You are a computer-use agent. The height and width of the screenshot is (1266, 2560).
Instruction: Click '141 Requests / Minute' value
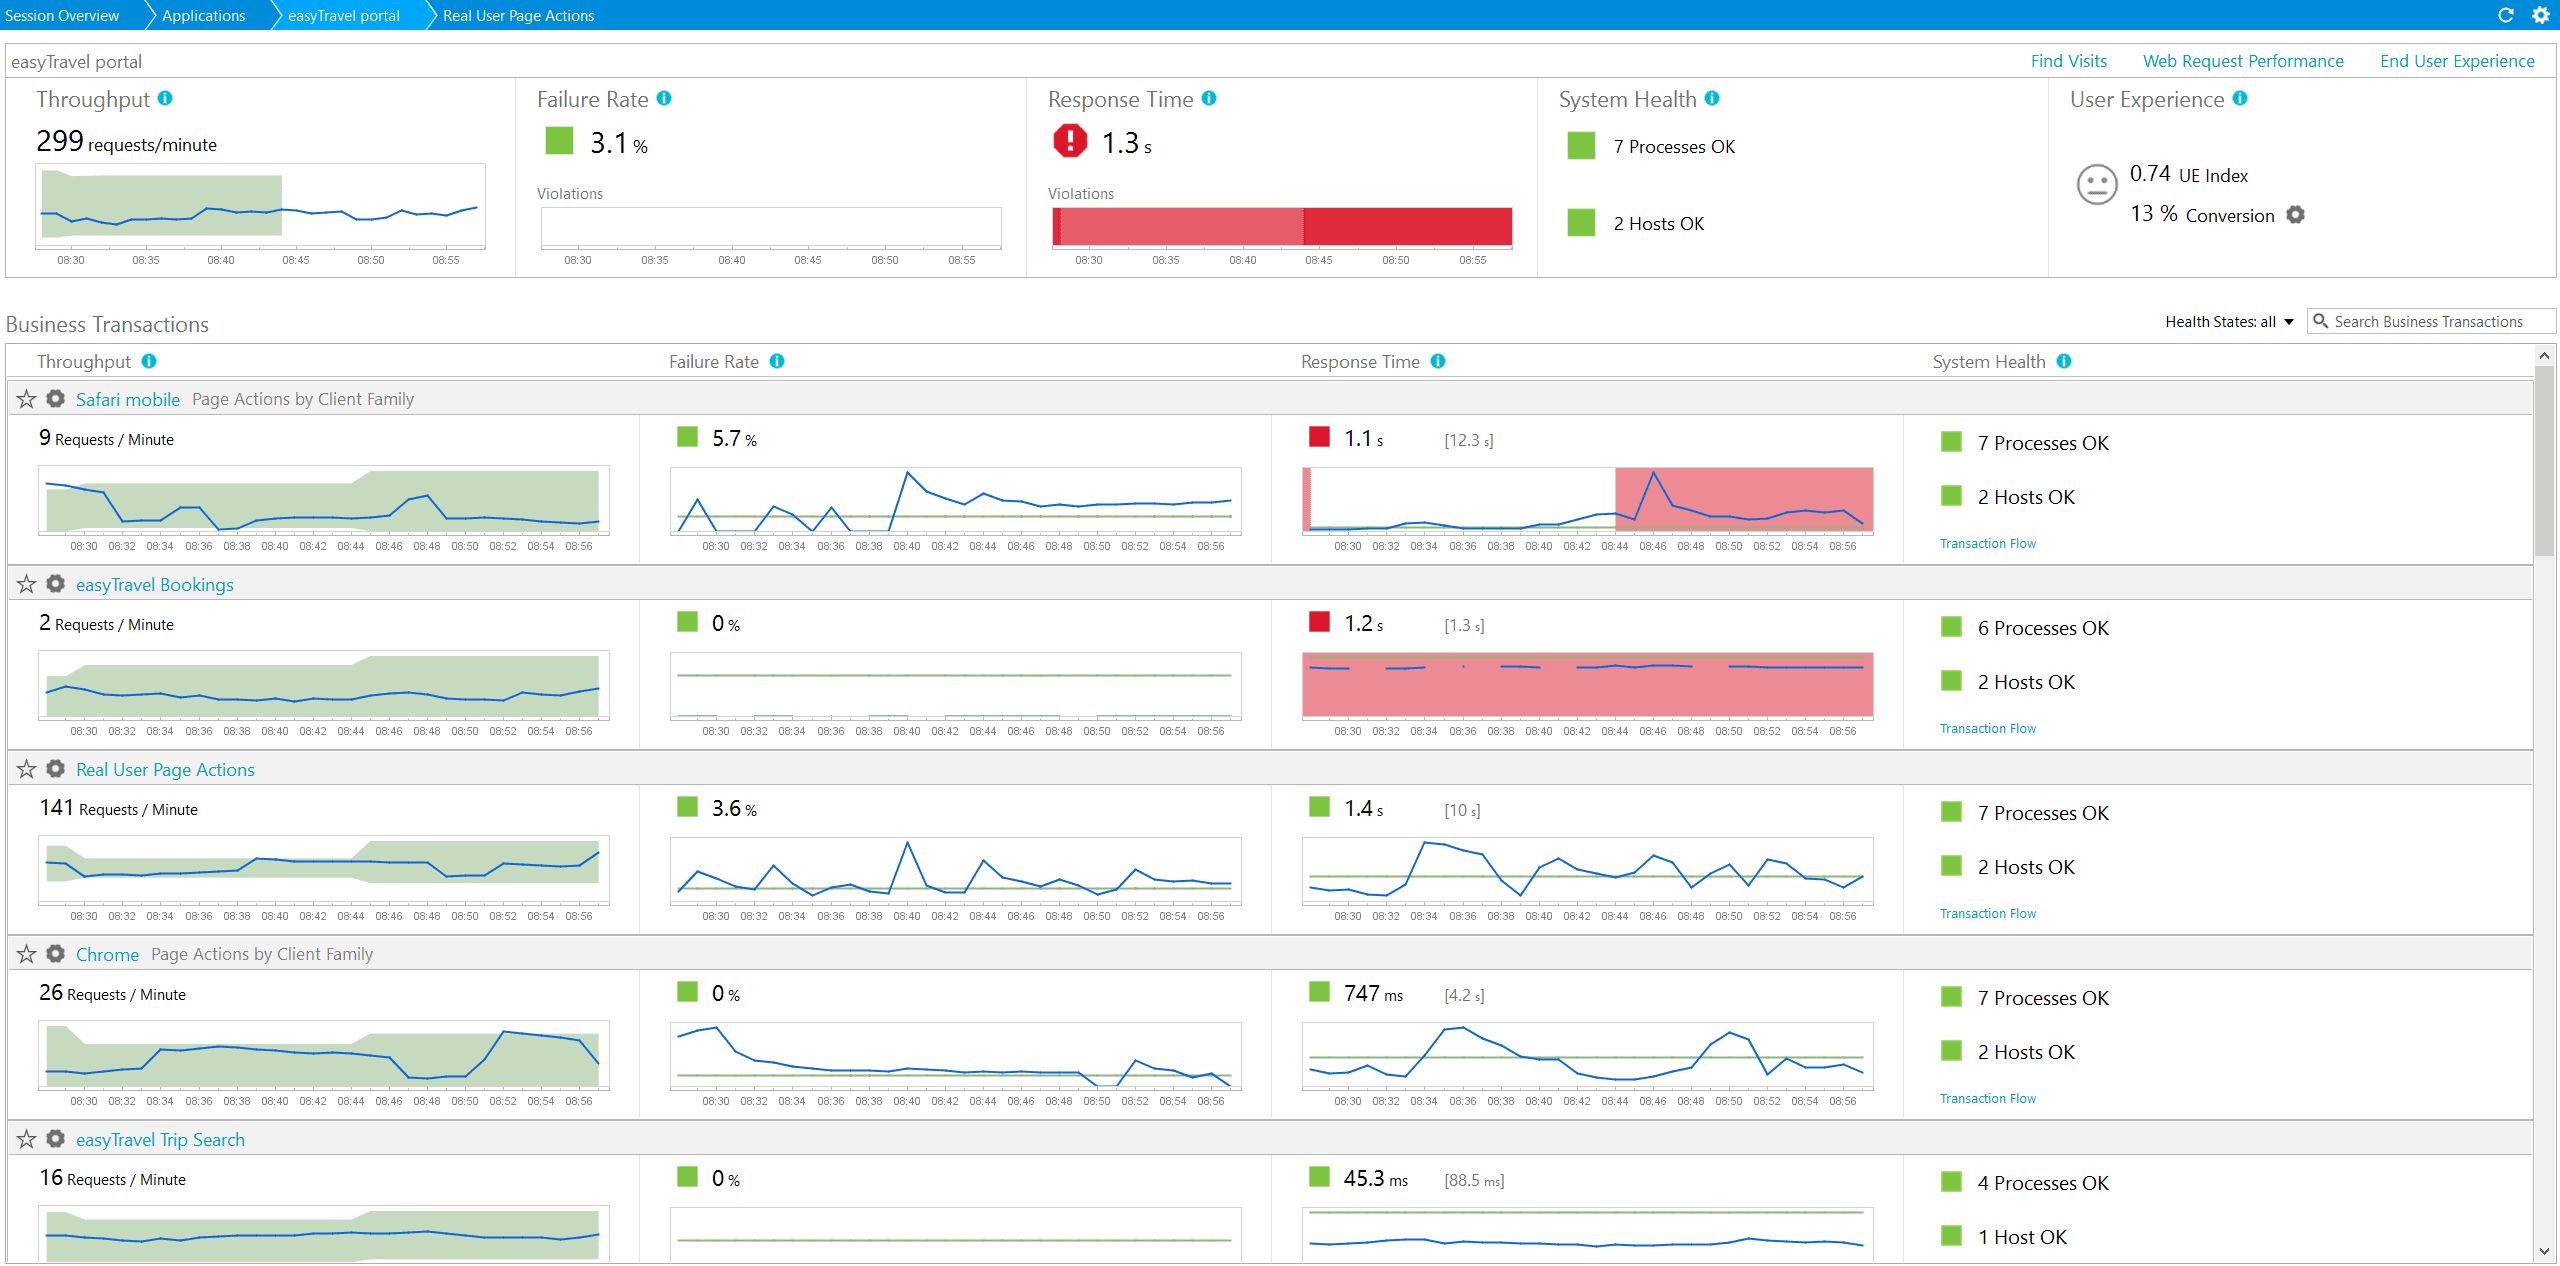(x=118, y=808)
